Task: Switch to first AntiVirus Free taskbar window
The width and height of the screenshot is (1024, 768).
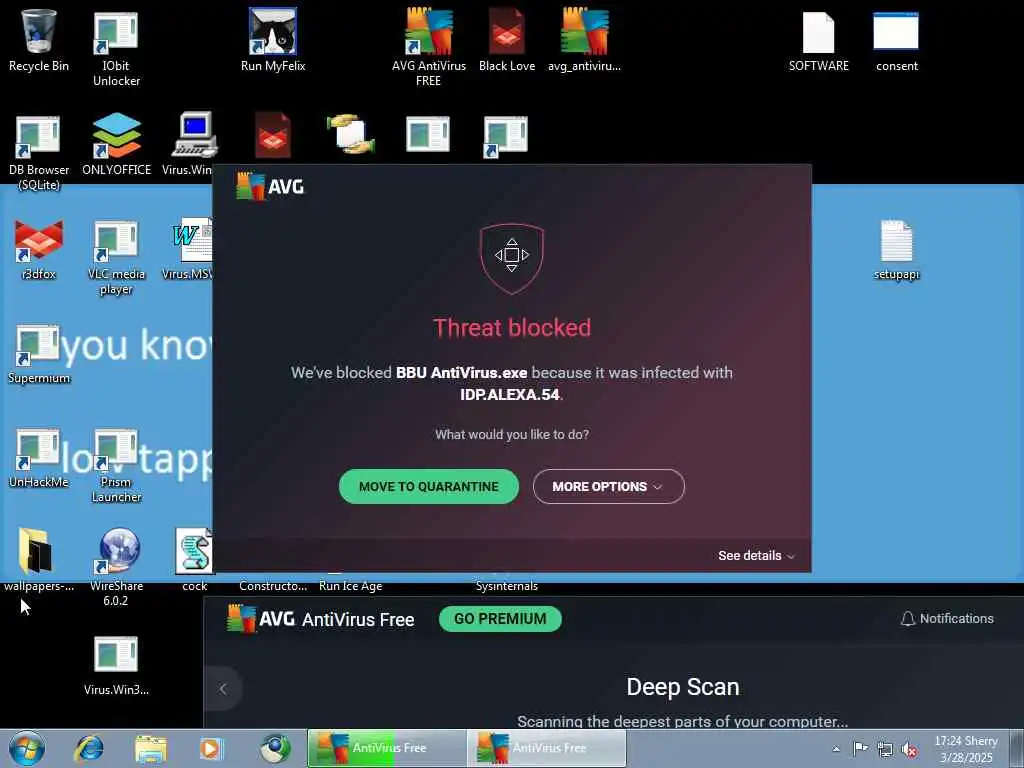Action: [387, 748]
